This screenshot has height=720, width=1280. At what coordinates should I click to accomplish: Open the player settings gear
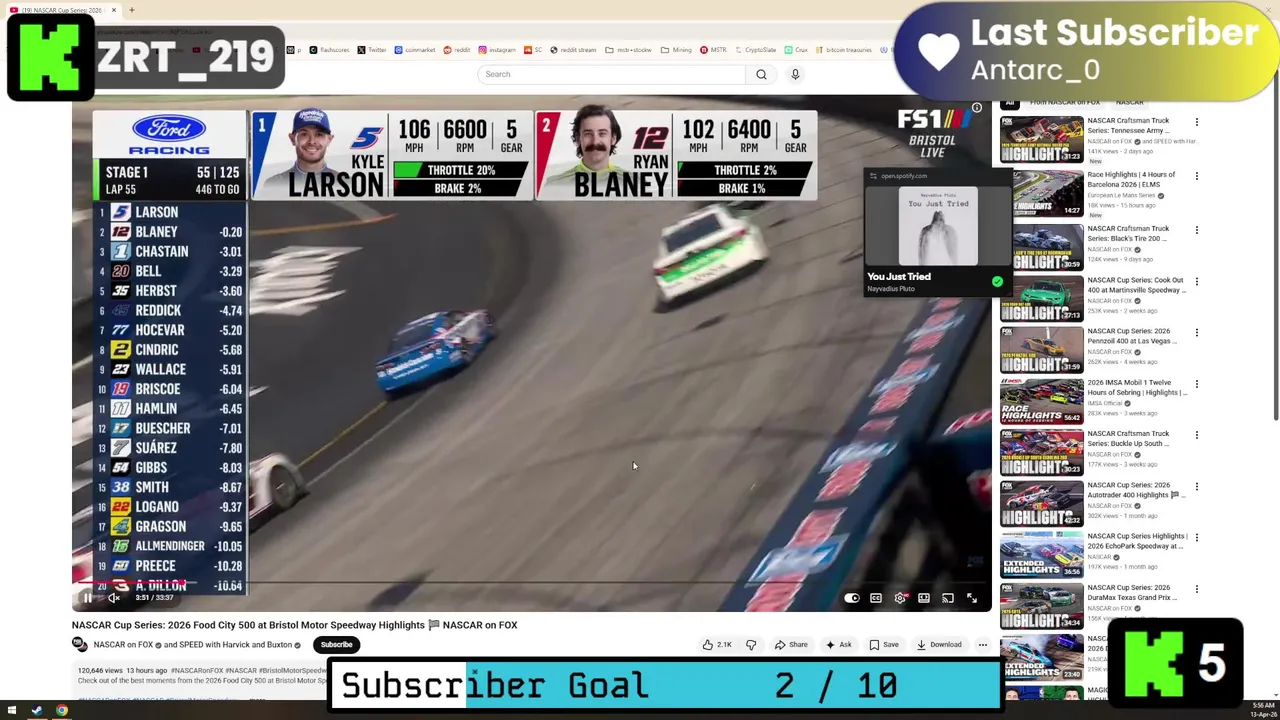(x=900, y=598)
